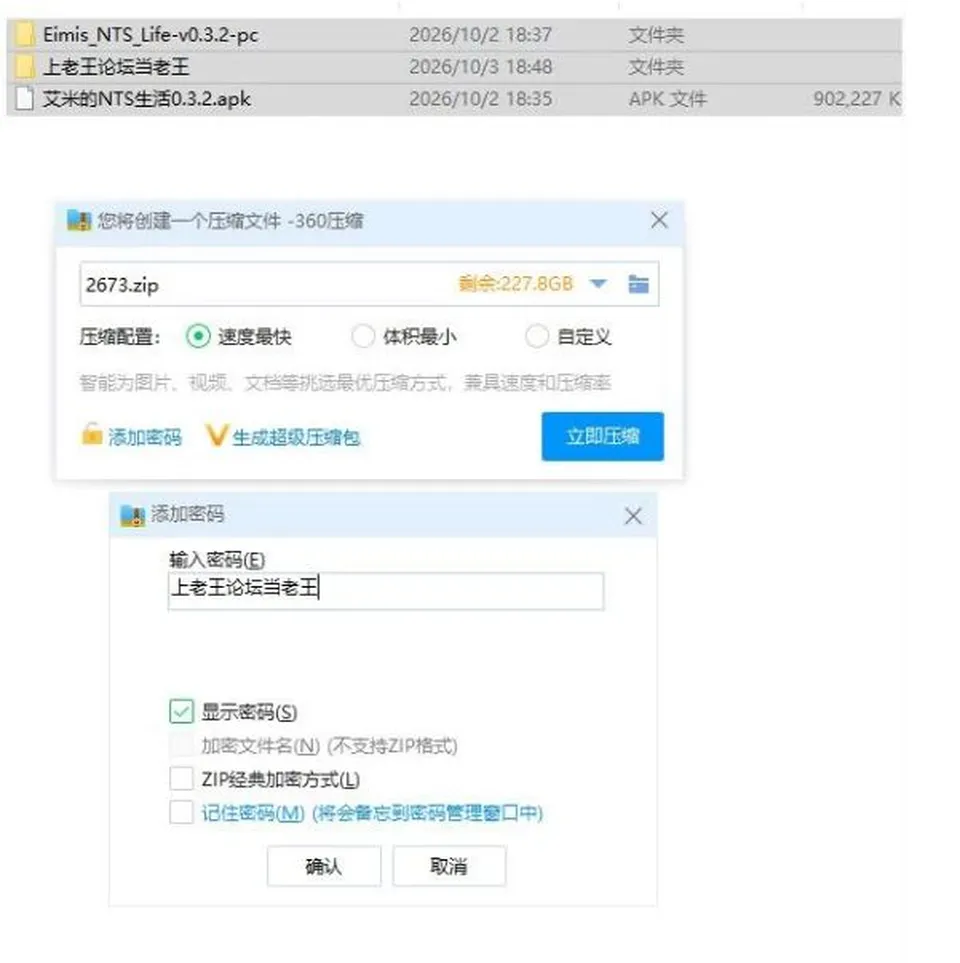Select the 自定义 radio option
The image size is (960, 963).
[x=537, y=336]
